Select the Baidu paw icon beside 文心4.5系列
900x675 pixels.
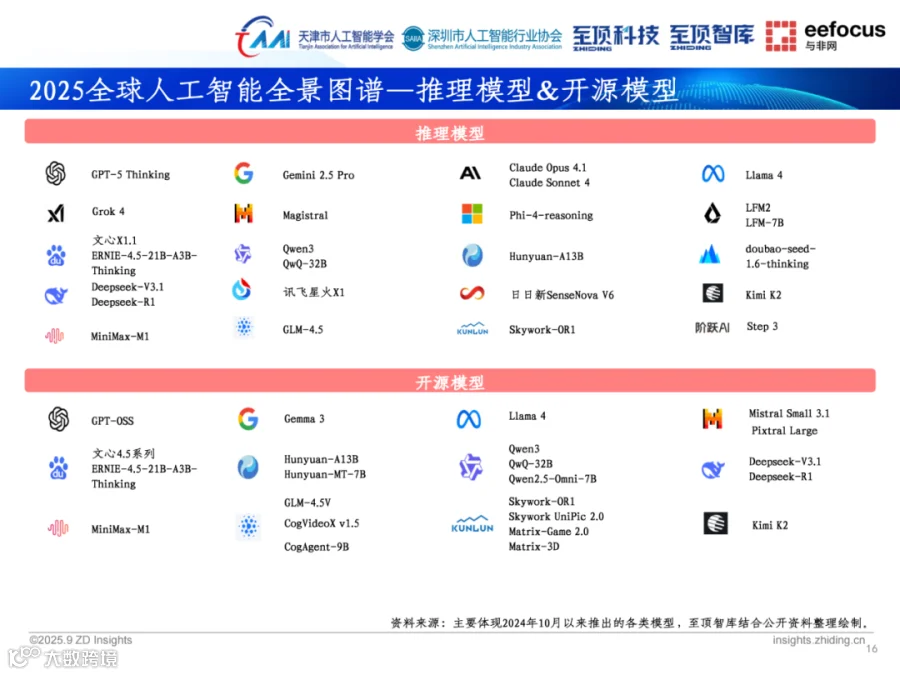[x=58, y=468]
